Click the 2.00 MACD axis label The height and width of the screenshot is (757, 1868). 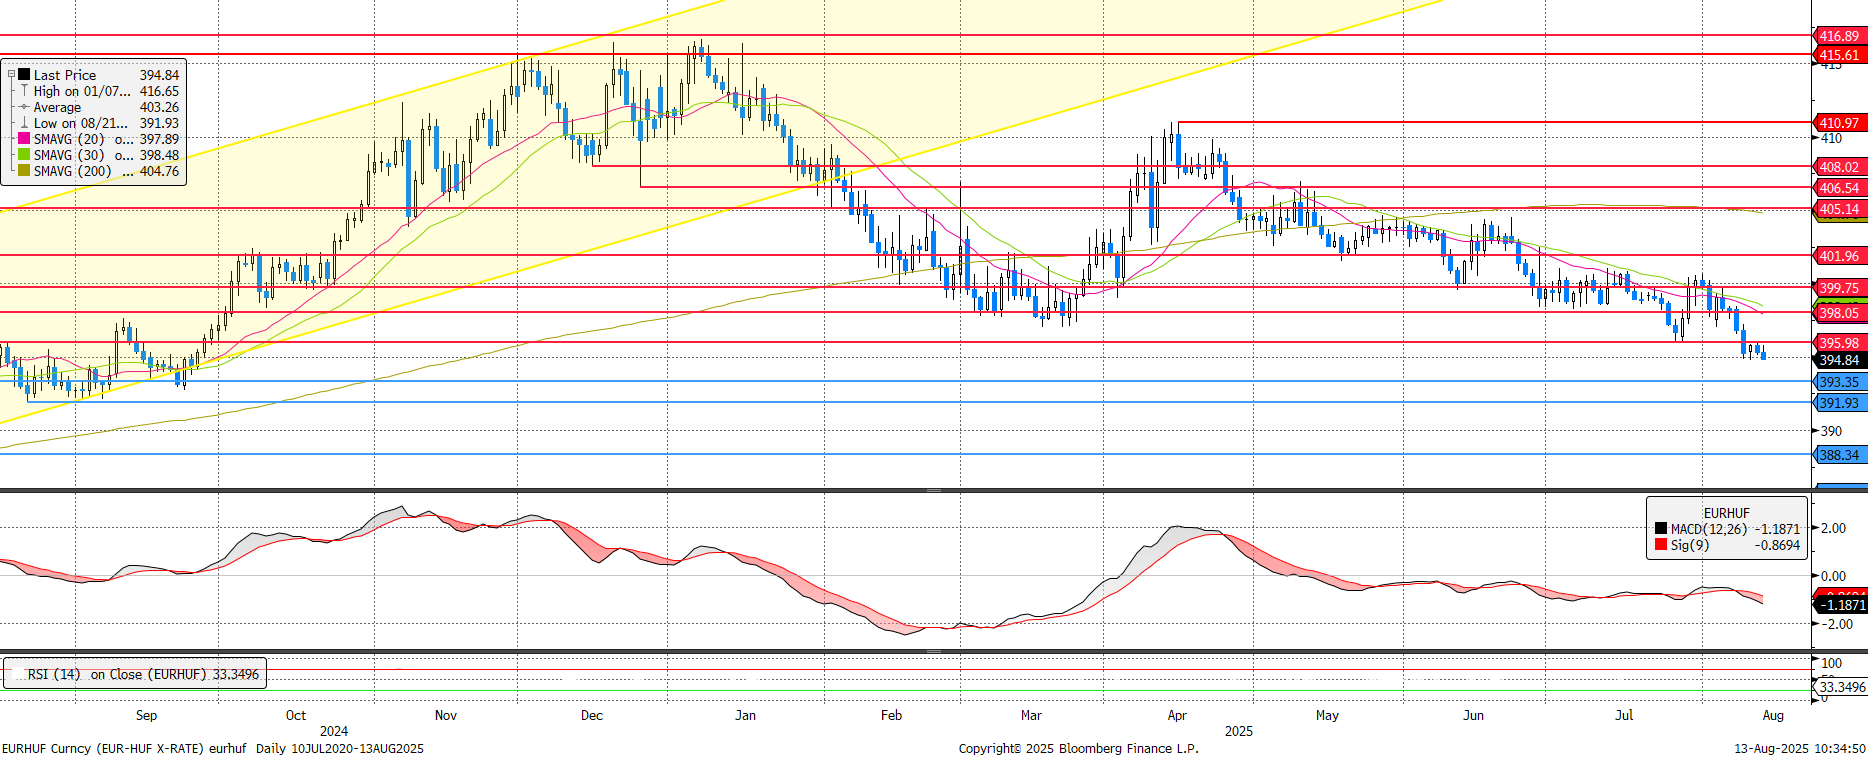[1834, 528]
